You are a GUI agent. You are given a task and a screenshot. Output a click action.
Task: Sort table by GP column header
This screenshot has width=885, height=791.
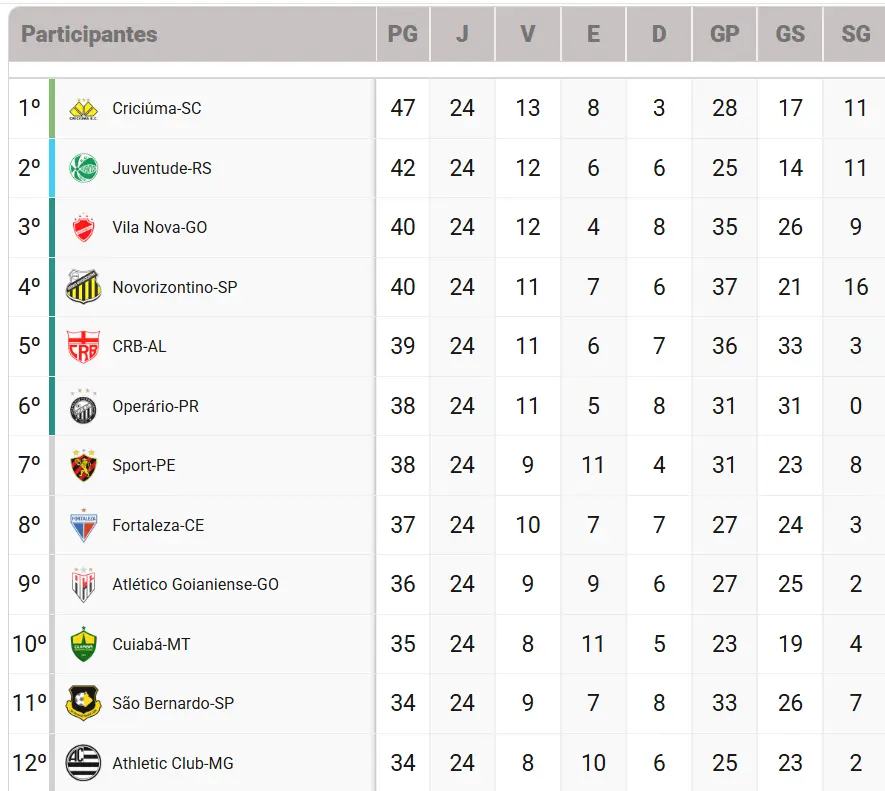coord(725,34)
